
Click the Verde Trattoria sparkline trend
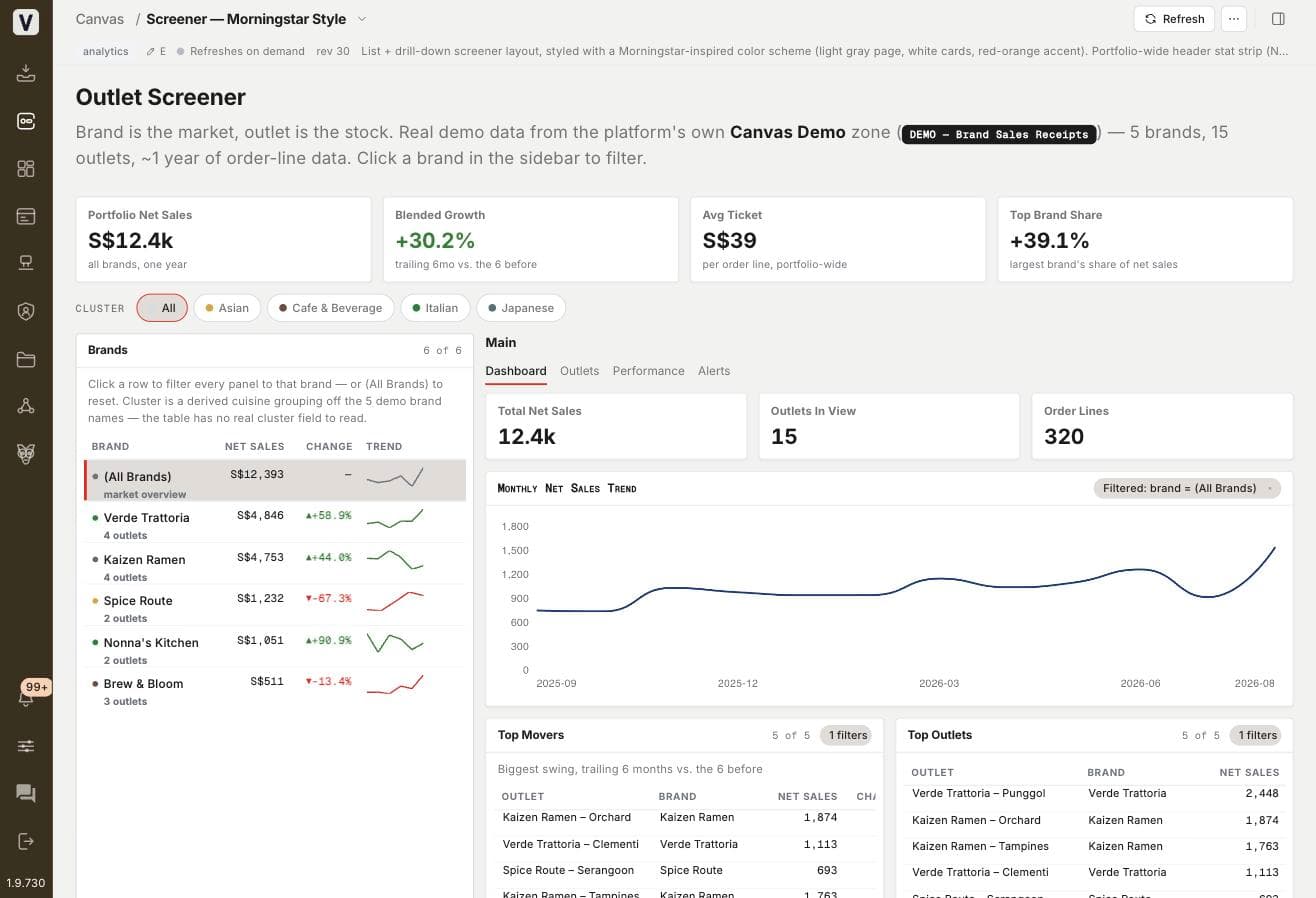394,518
